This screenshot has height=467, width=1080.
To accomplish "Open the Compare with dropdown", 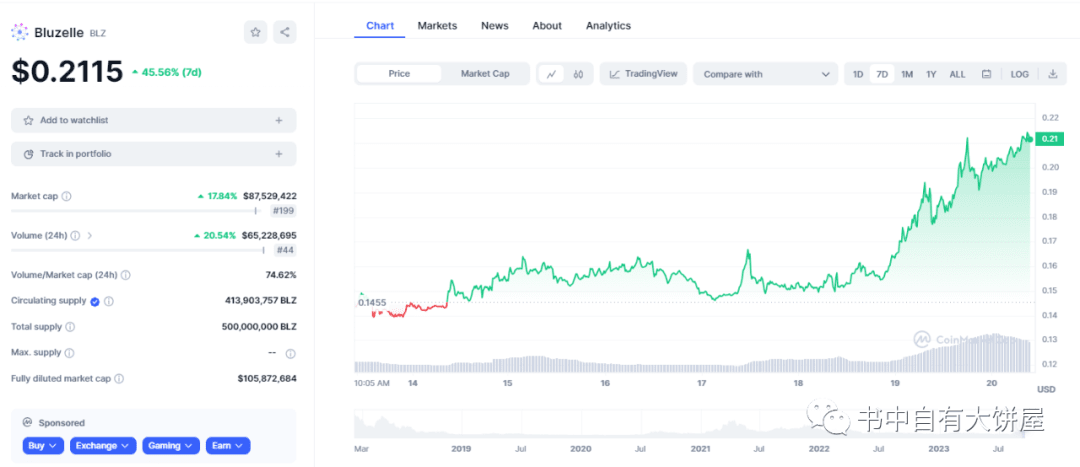I will [765, 74].
